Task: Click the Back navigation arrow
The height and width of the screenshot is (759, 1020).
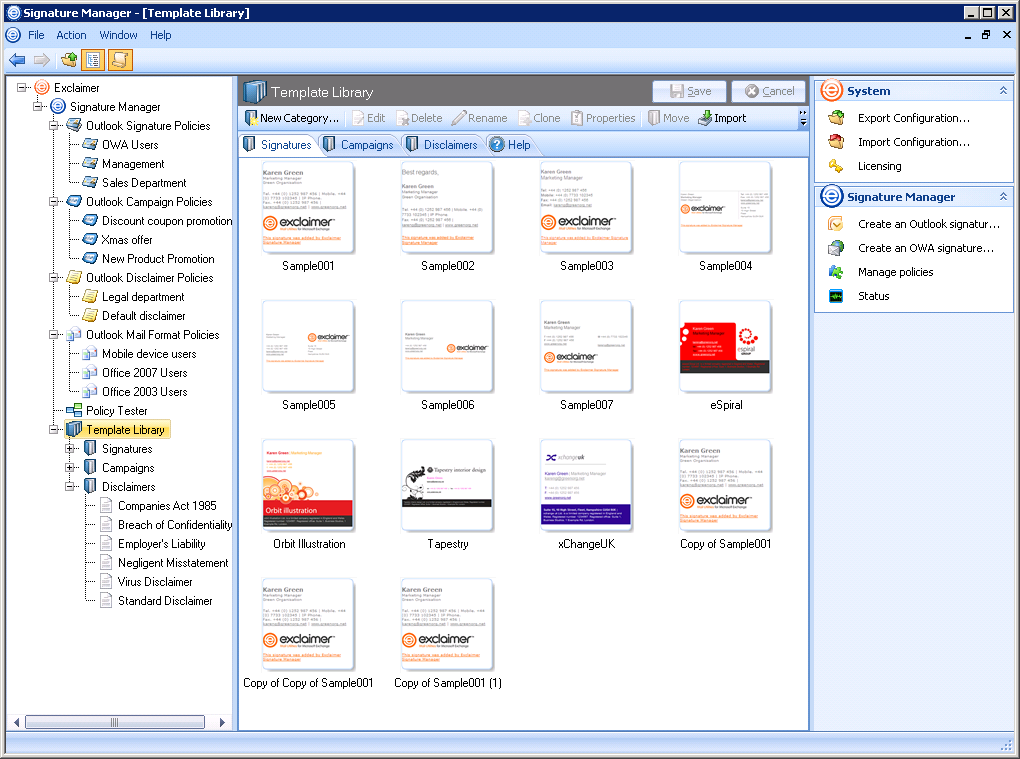Action: tap(17, 60)
